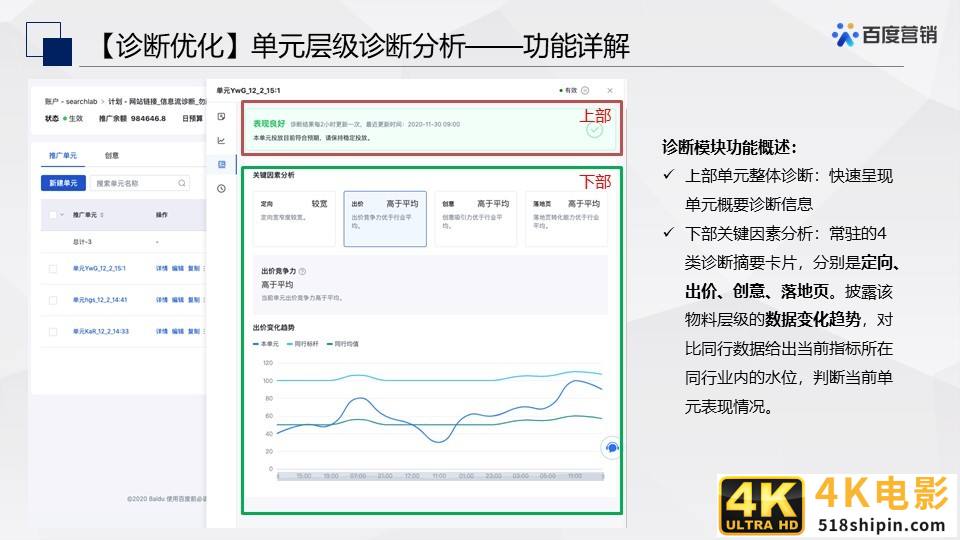Click the right handle of chart range slider
Screen dimensions: 960x540
point(603,476)
